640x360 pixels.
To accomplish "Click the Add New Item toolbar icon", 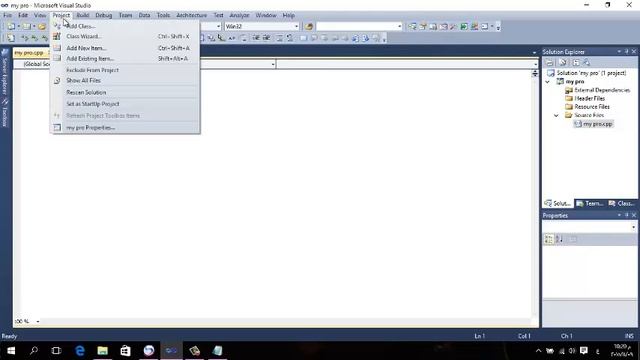I will (27, 27).
